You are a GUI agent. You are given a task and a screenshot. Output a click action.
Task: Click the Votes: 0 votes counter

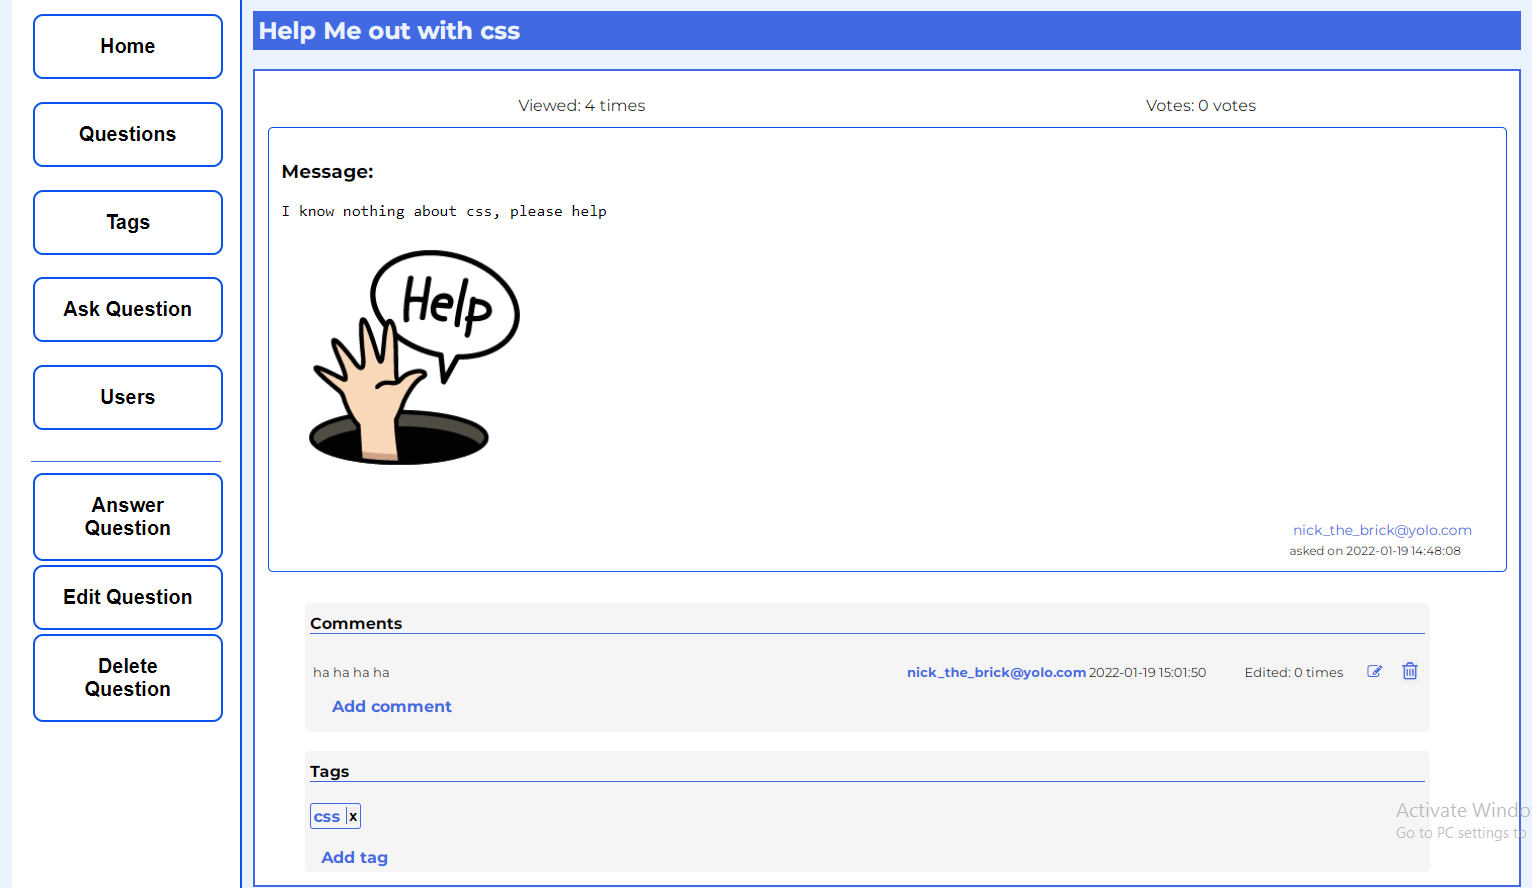pos(1201,105)
